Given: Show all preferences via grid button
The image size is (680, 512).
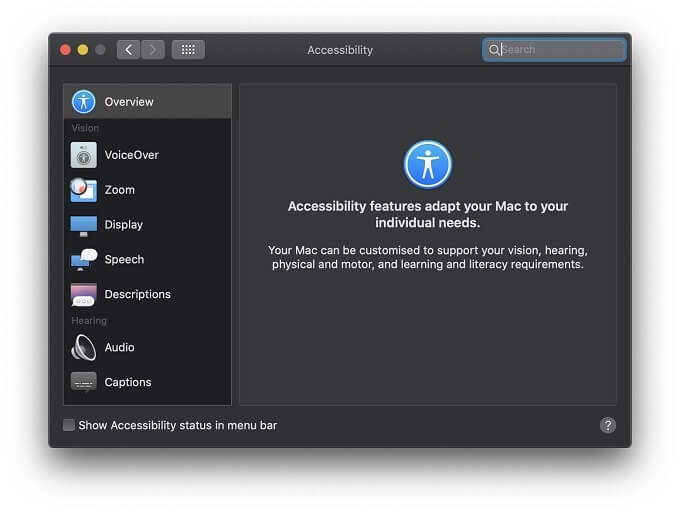Looking at the screenshot, I should pyautogui.click(x=188, y=49).
